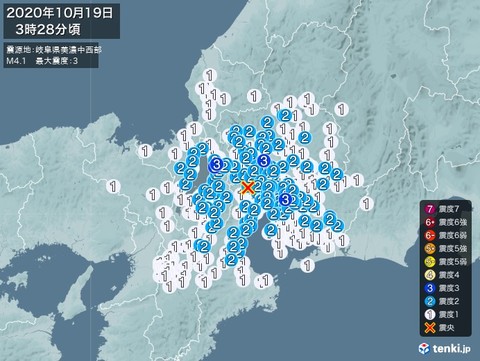Click the 震度5弱 yellow legend icon

(x=430, y=262)
